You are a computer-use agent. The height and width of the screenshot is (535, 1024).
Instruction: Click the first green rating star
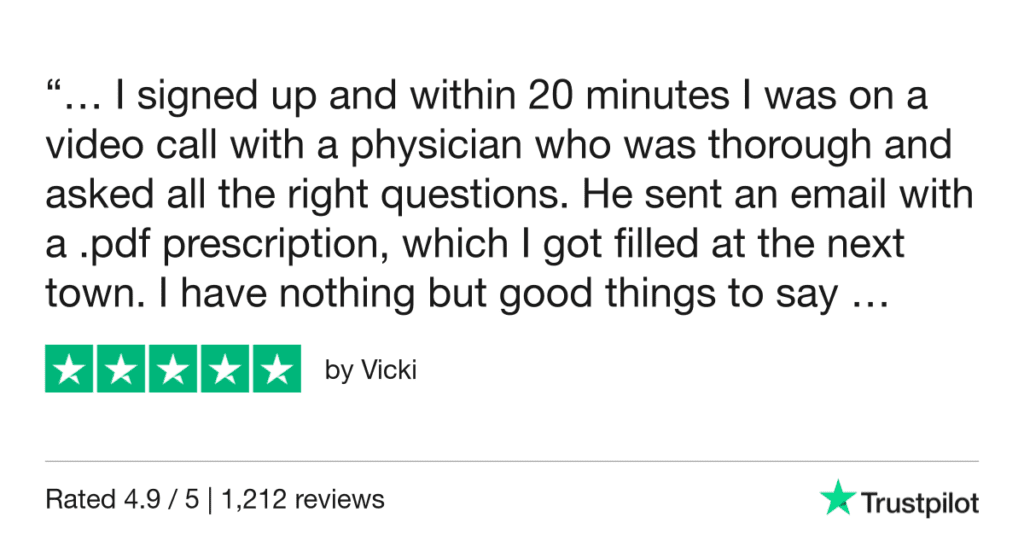click(69, 370)
